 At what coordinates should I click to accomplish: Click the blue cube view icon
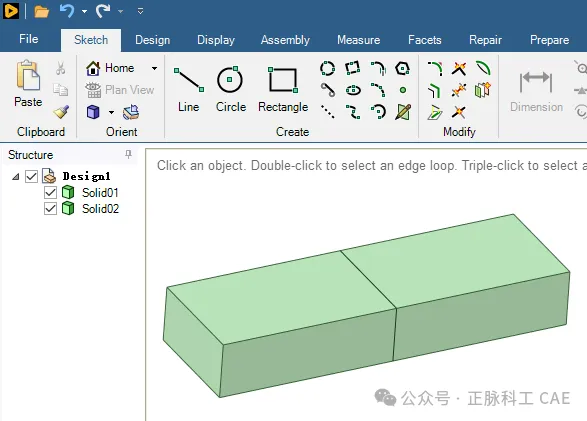[93, 112]
